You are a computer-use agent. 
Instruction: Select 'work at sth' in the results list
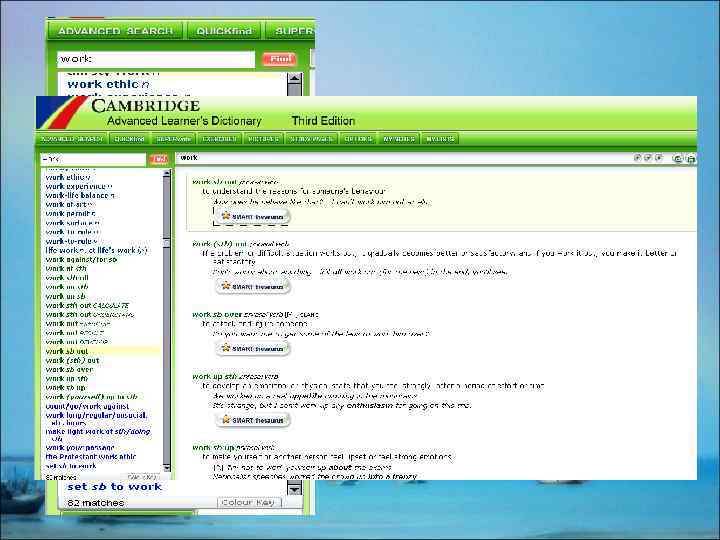tap(66, 269)
